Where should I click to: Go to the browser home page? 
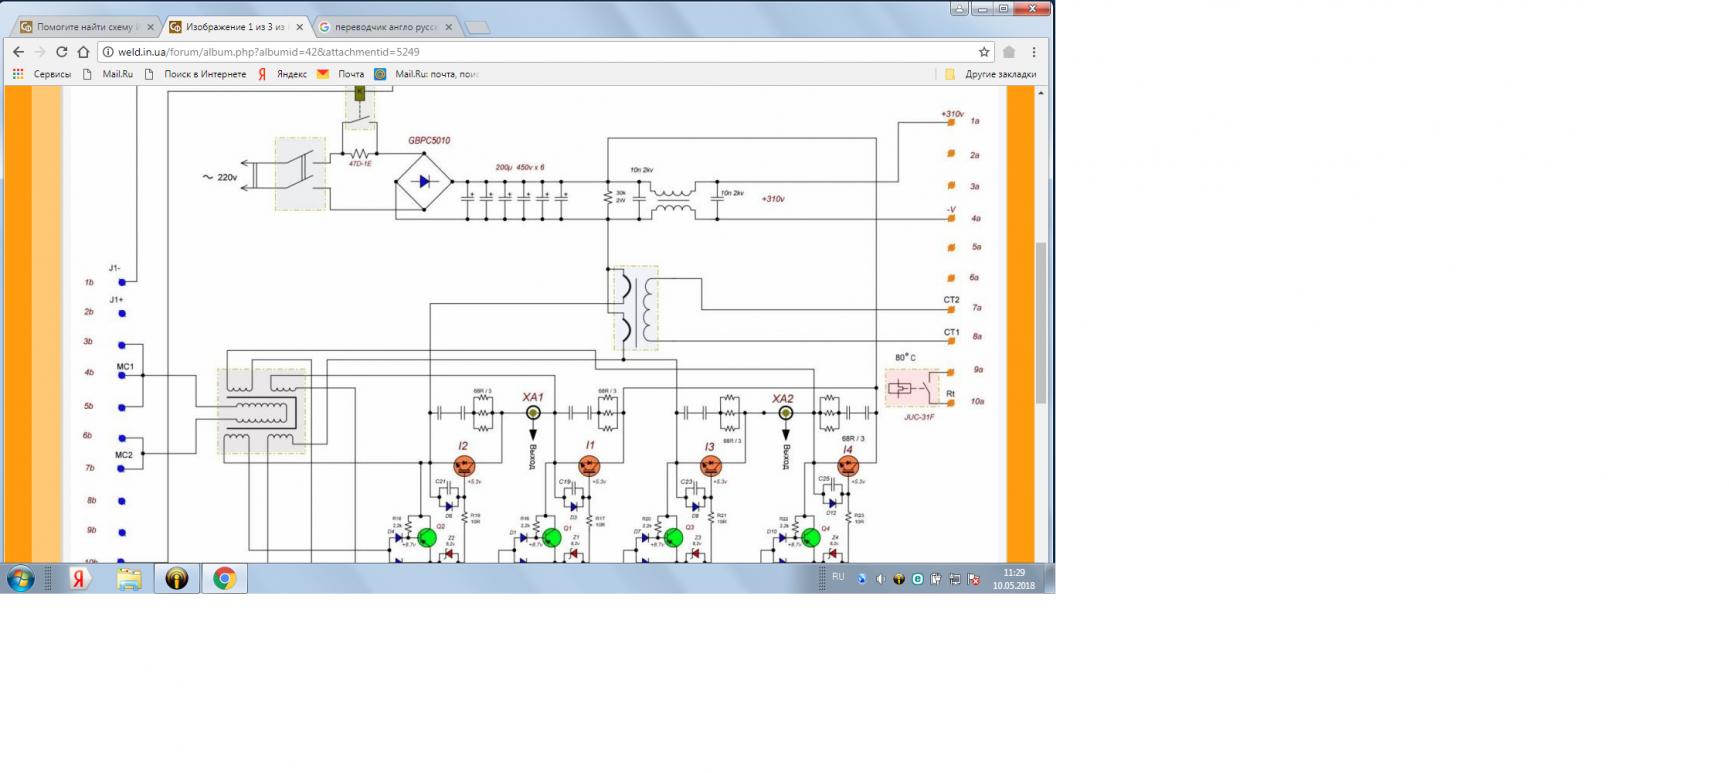point(84,52)
